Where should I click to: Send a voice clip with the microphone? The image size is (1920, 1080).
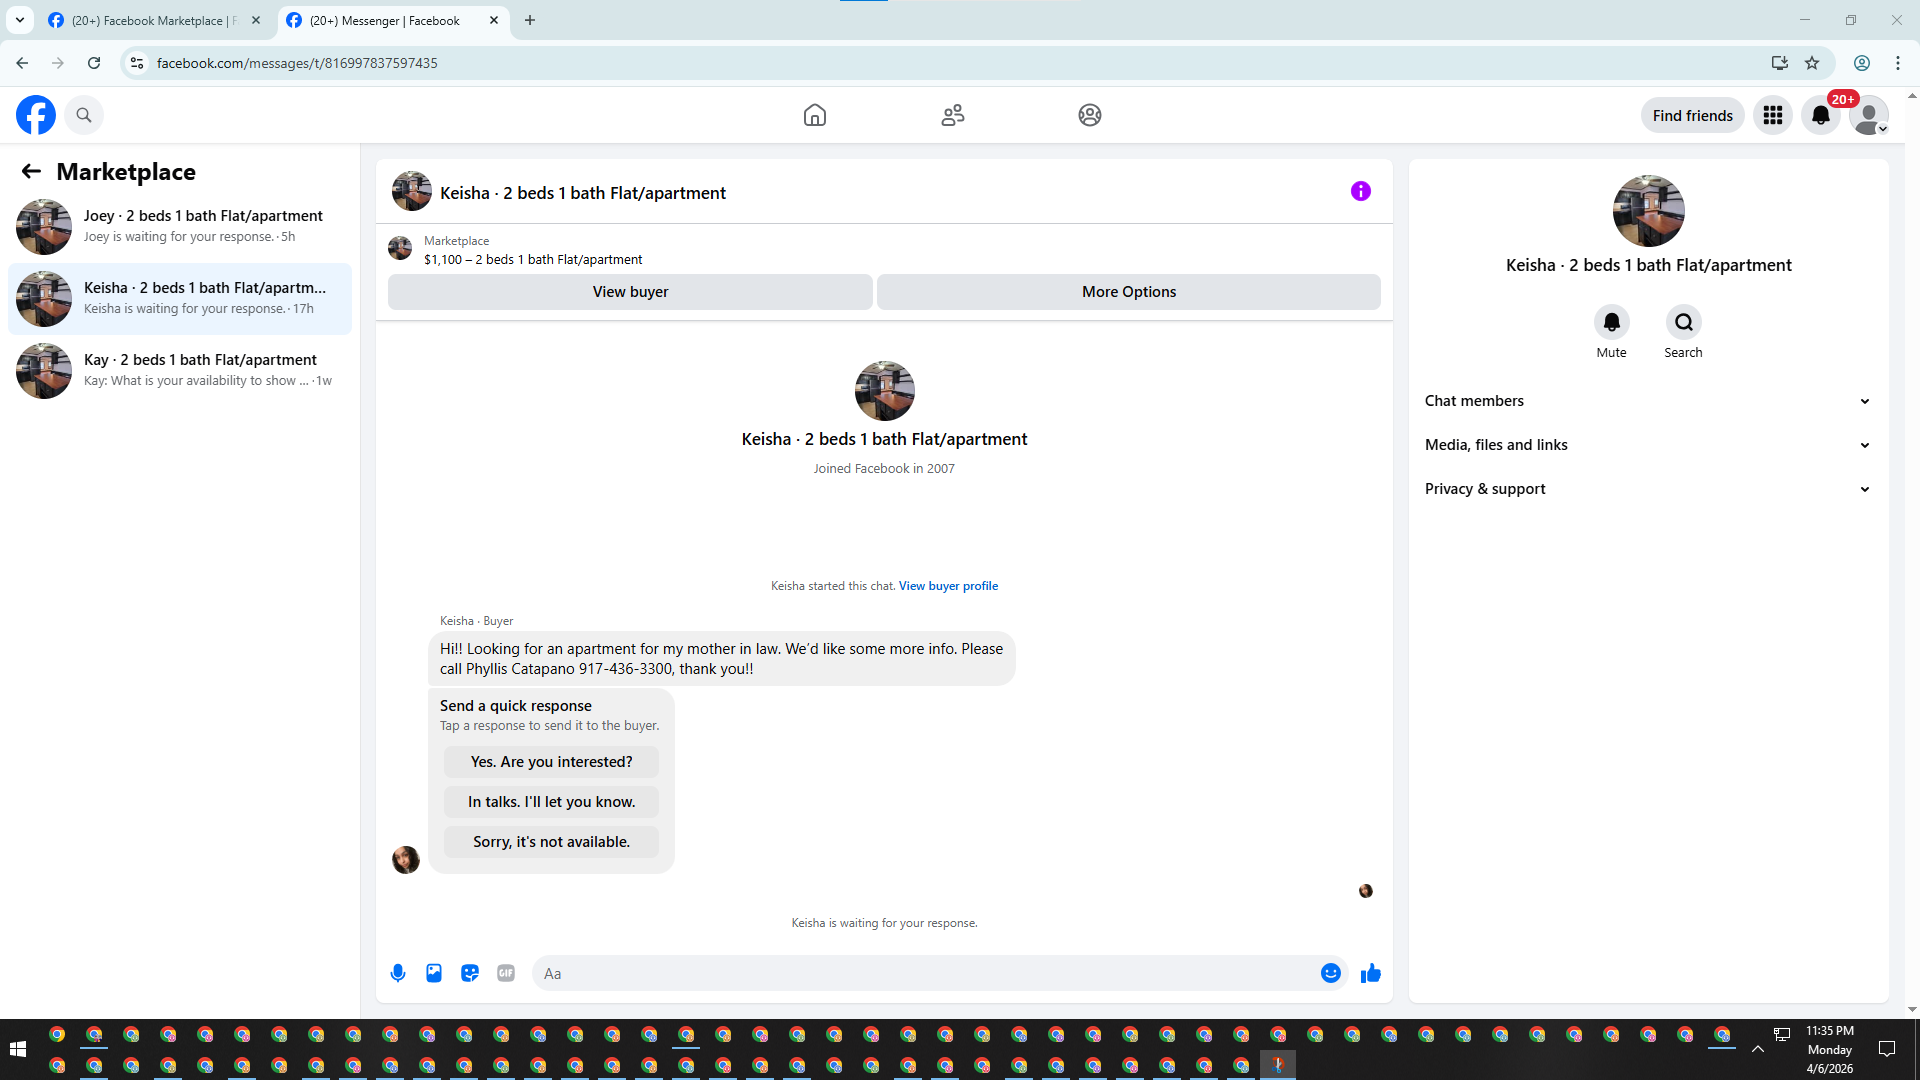[398, 973]
